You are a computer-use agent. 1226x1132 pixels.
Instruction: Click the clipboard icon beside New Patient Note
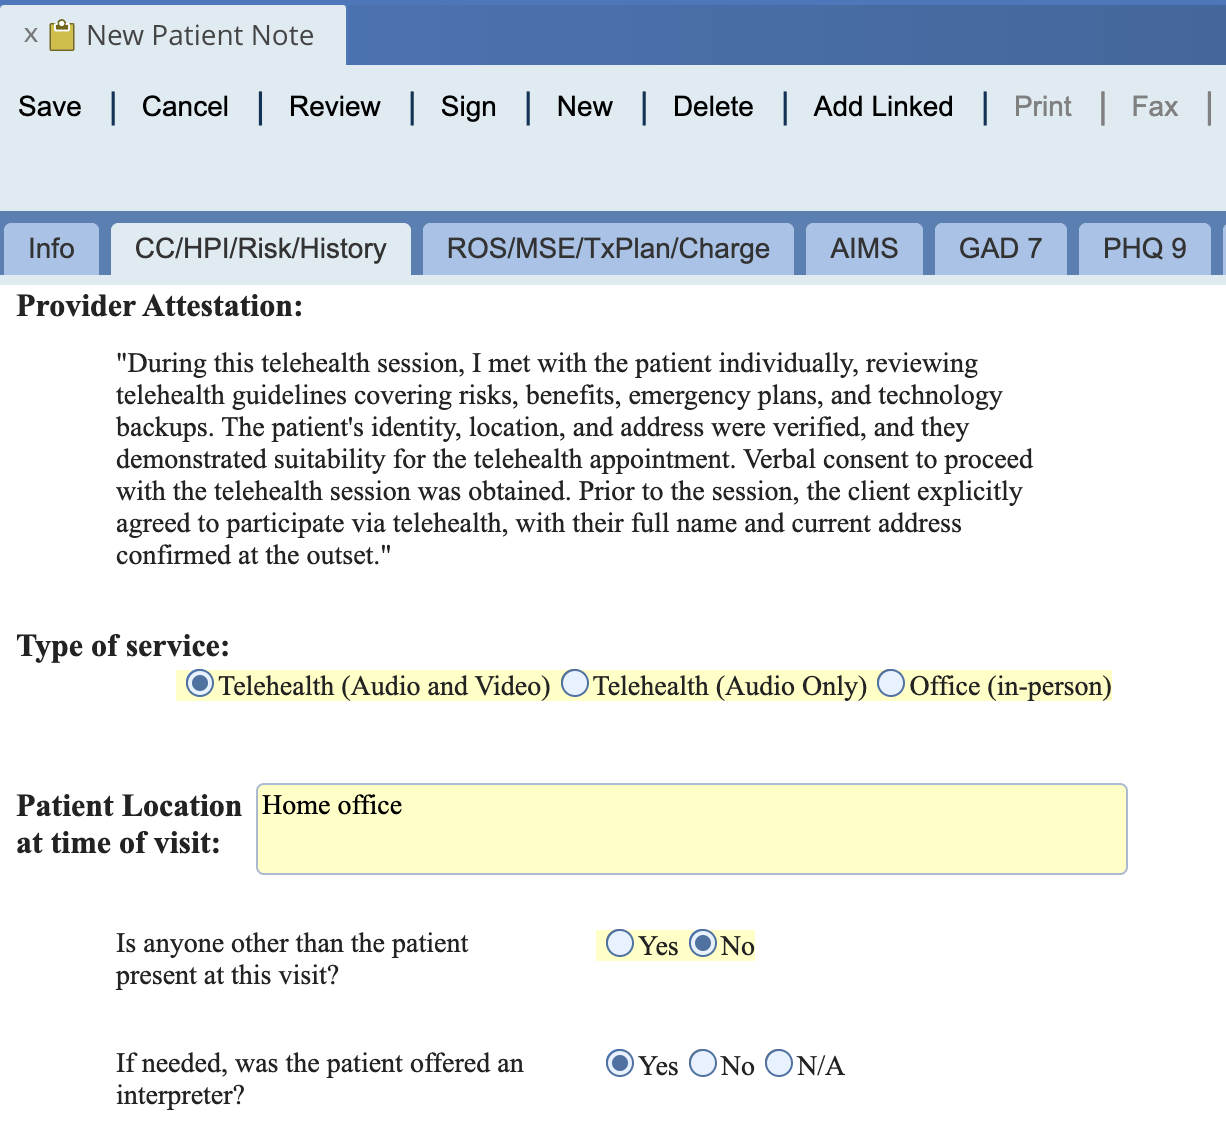point(62,35)
